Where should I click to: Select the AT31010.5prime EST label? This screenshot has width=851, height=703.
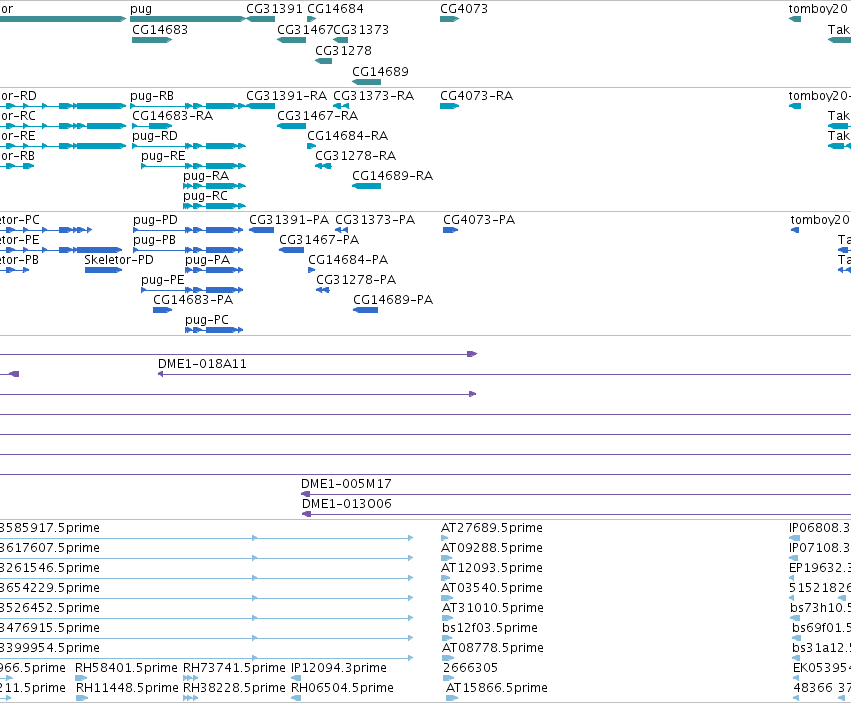(x=492, y=609)
